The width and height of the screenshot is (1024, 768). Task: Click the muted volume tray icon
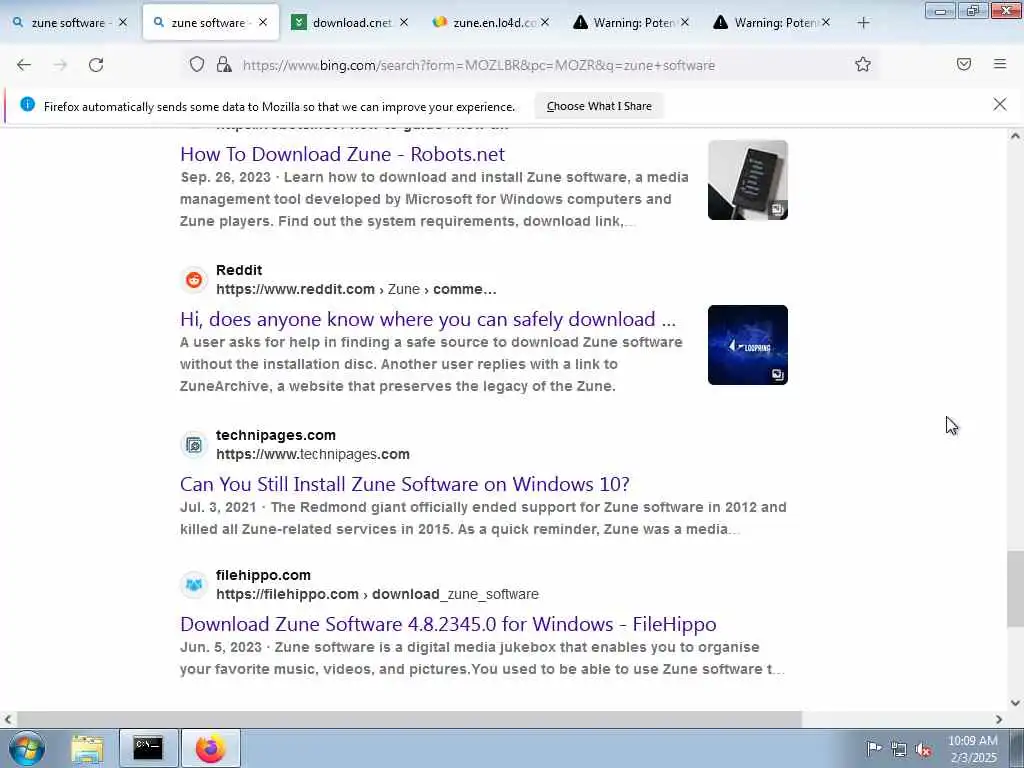click(x=923, y=749)
